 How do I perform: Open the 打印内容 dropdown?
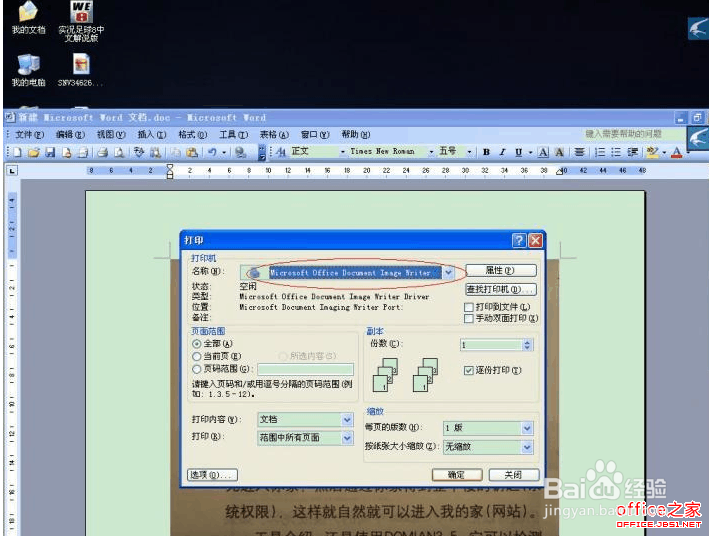(347, 420)
